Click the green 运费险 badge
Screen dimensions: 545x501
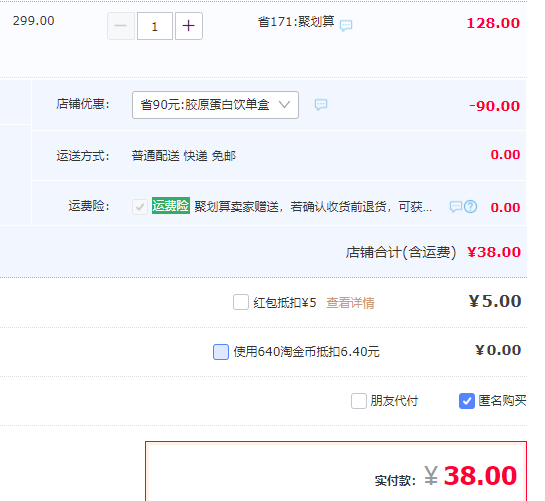[x=171, y=206]
